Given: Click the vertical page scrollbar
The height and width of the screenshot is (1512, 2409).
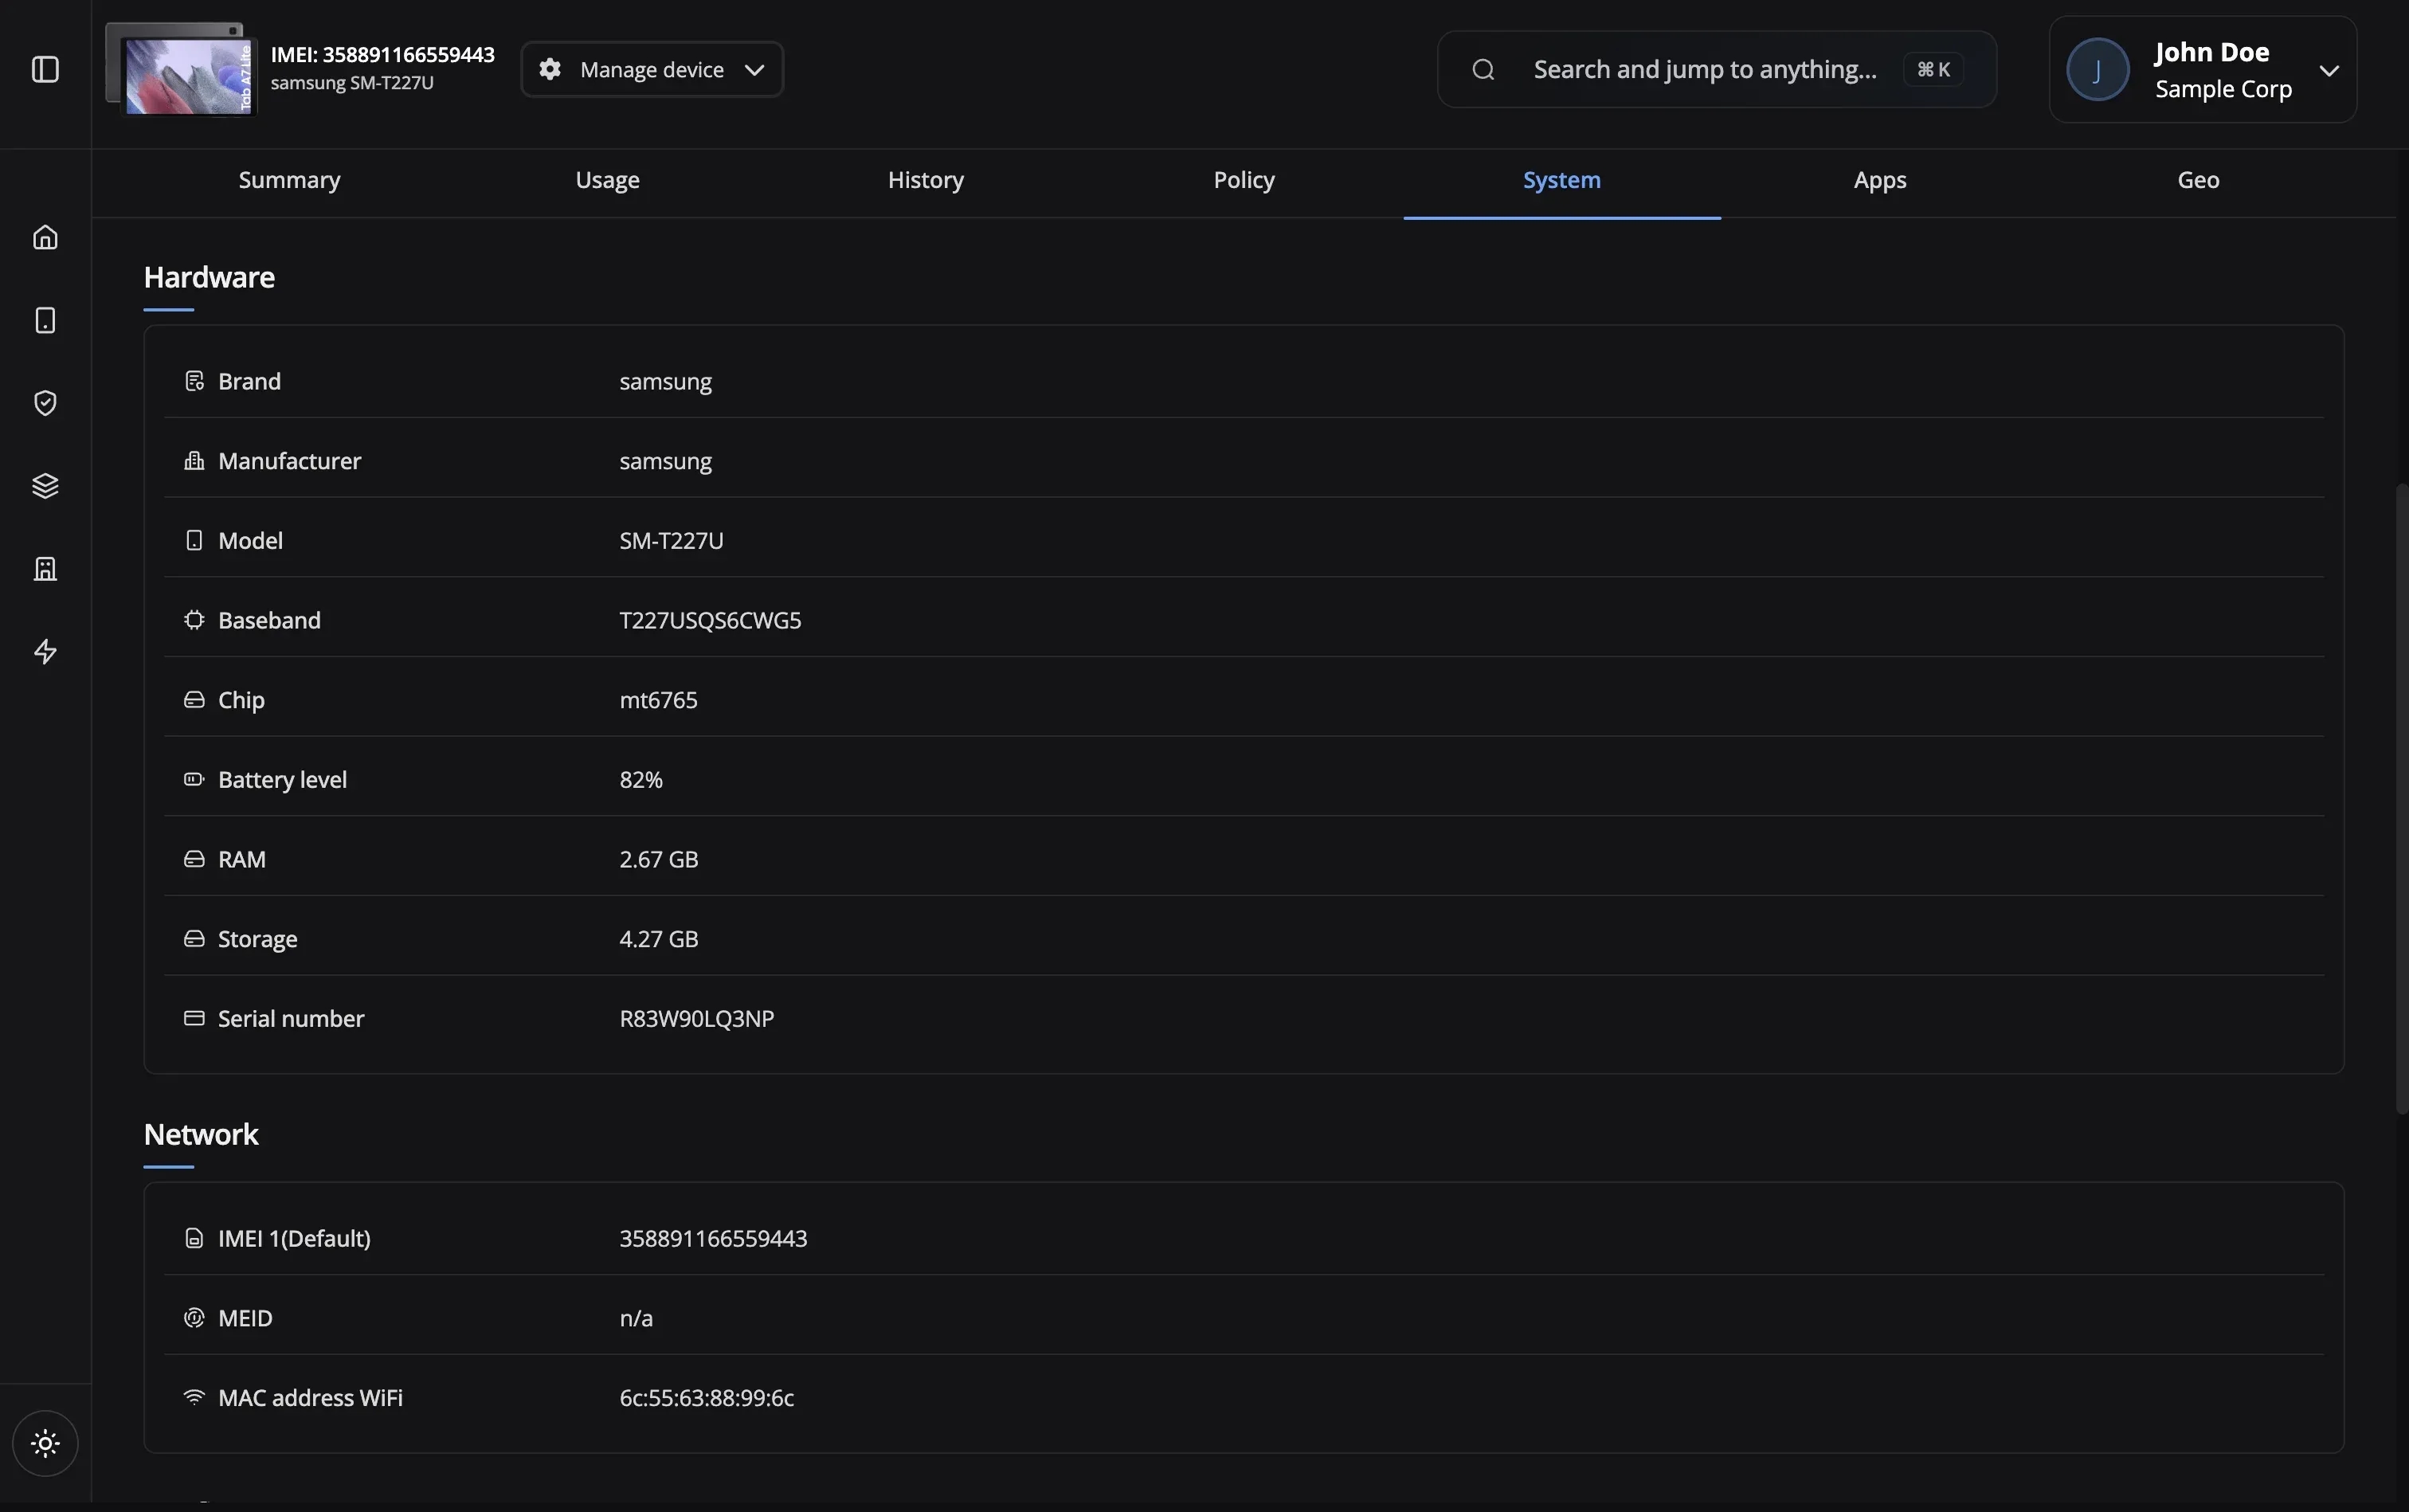Looking at the screenshot, I should click(2400, 800).
